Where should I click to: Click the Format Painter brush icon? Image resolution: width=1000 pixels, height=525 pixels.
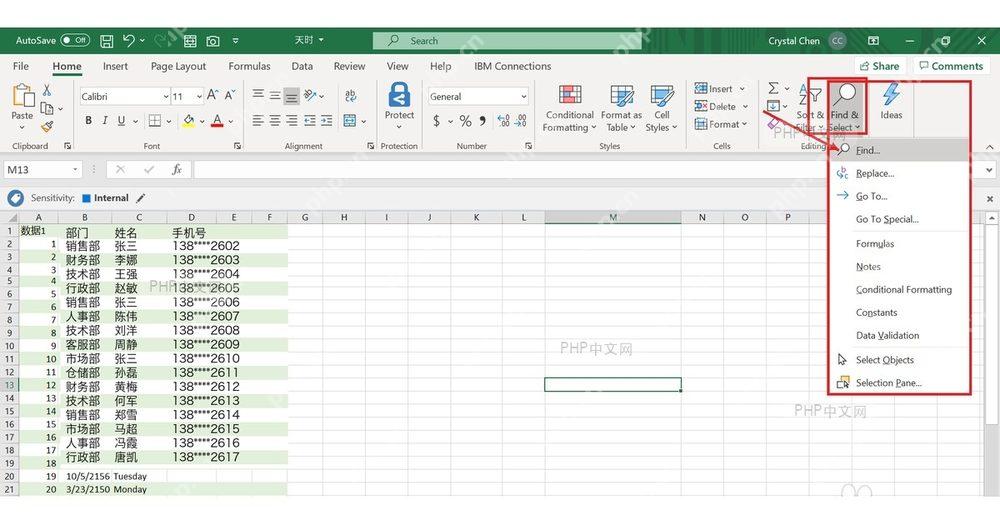[x=47, y=126]
